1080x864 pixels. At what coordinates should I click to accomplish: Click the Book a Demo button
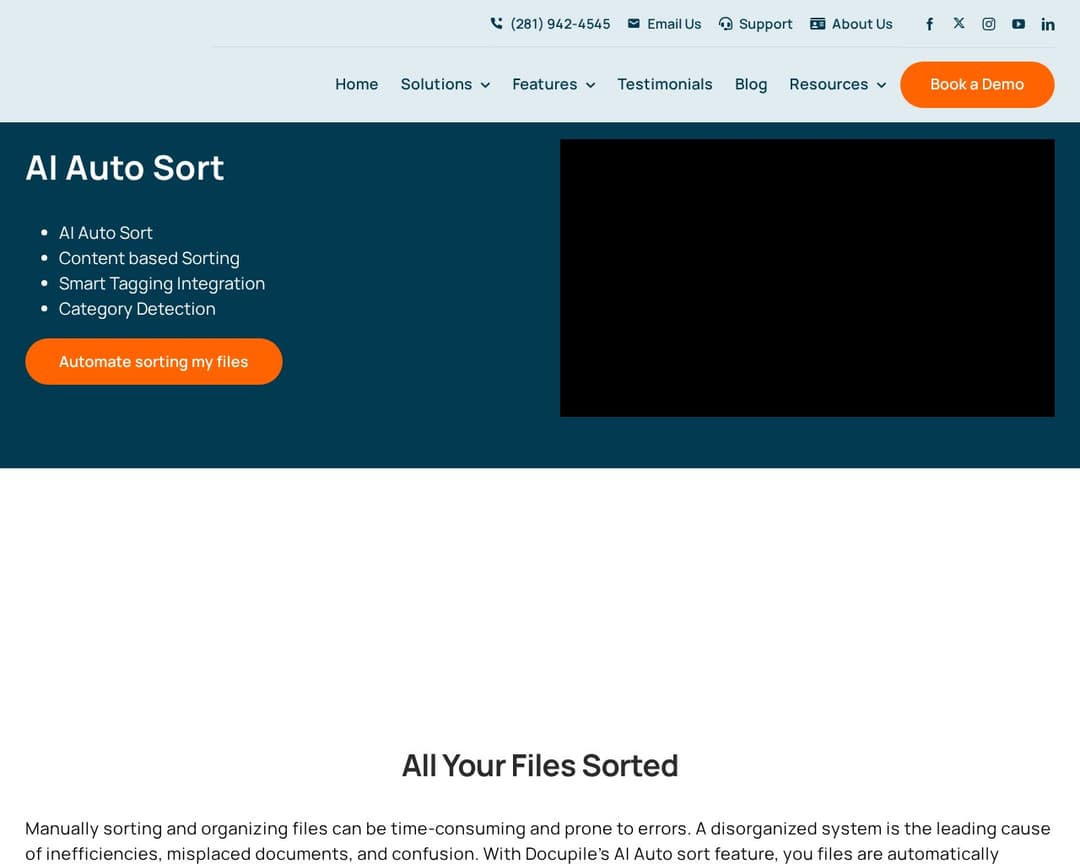pos(977,84)
